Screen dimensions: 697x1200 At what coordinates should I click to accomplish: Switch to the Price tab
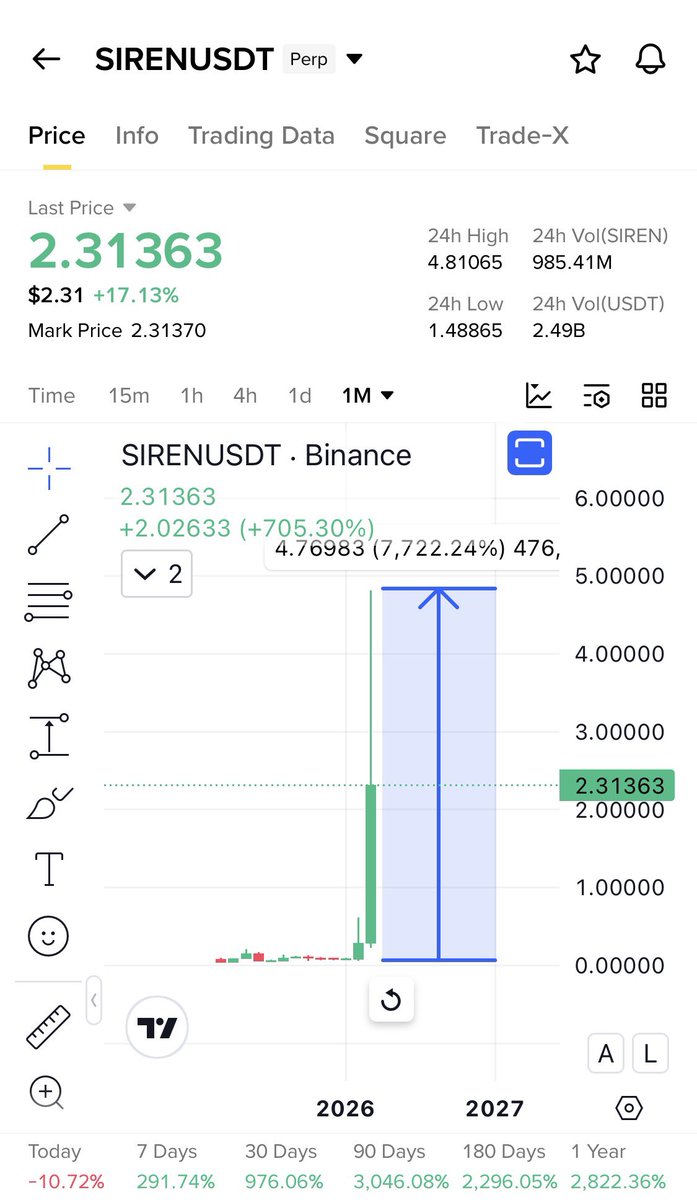pos(57,135)
